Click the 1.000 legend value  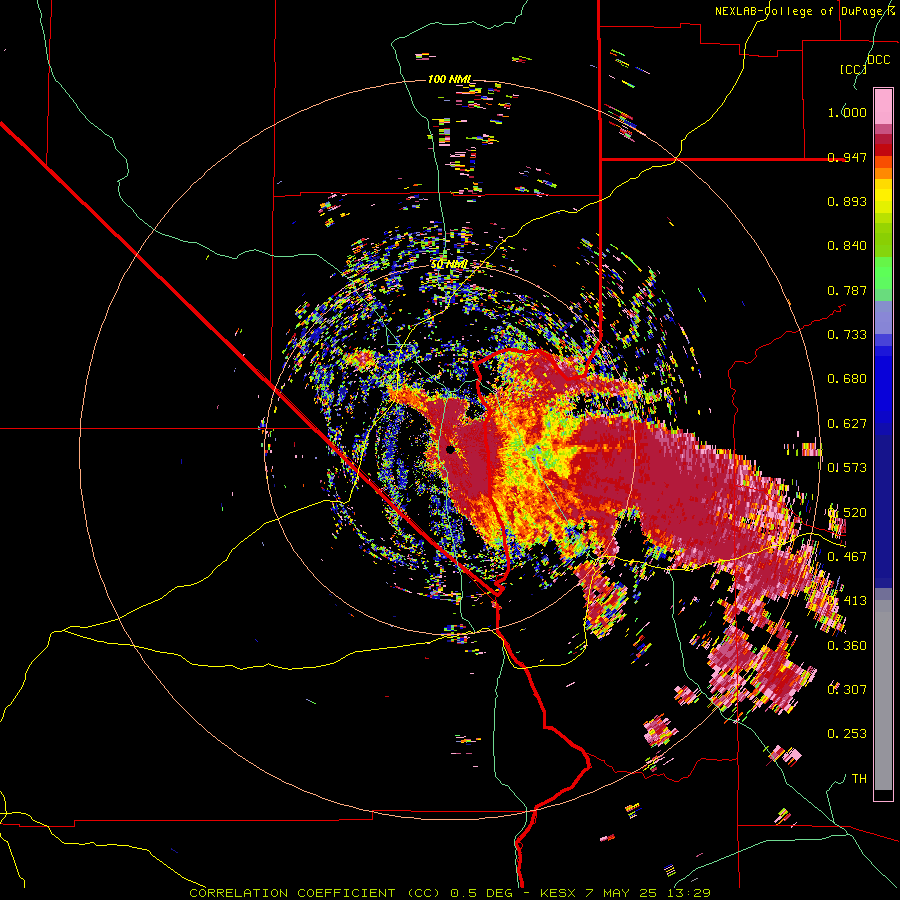(x=847, y=112)
